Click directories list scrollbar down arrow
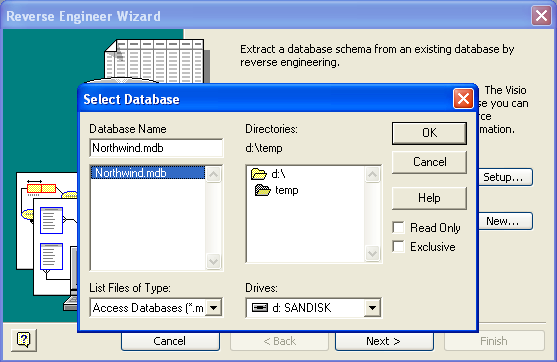Image resolution: width=557 pixels, height=362 pixels. pyautogui.click(x=372, y=253)
